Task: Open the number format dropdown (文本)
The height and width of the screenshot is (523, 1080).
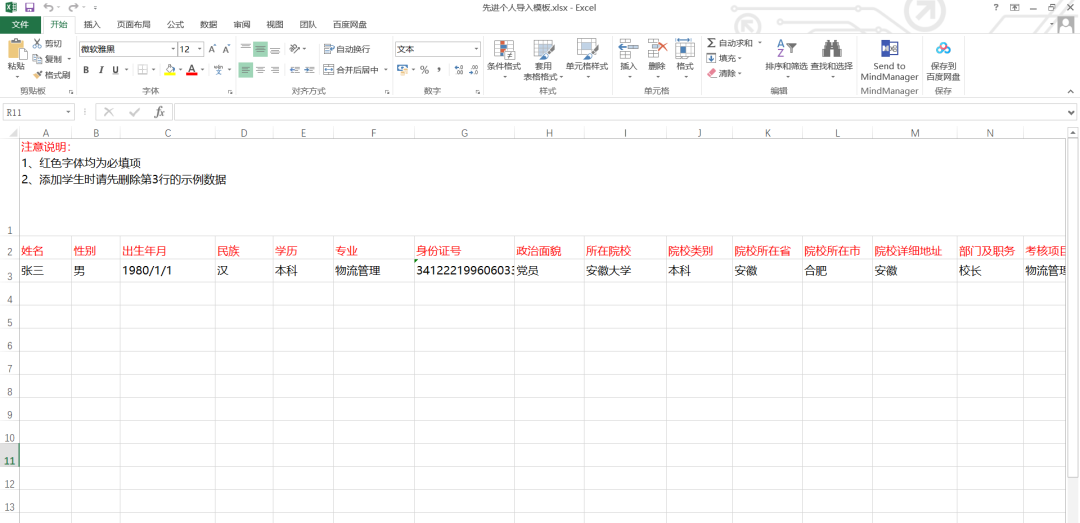Action: click(x=476, y=50)
